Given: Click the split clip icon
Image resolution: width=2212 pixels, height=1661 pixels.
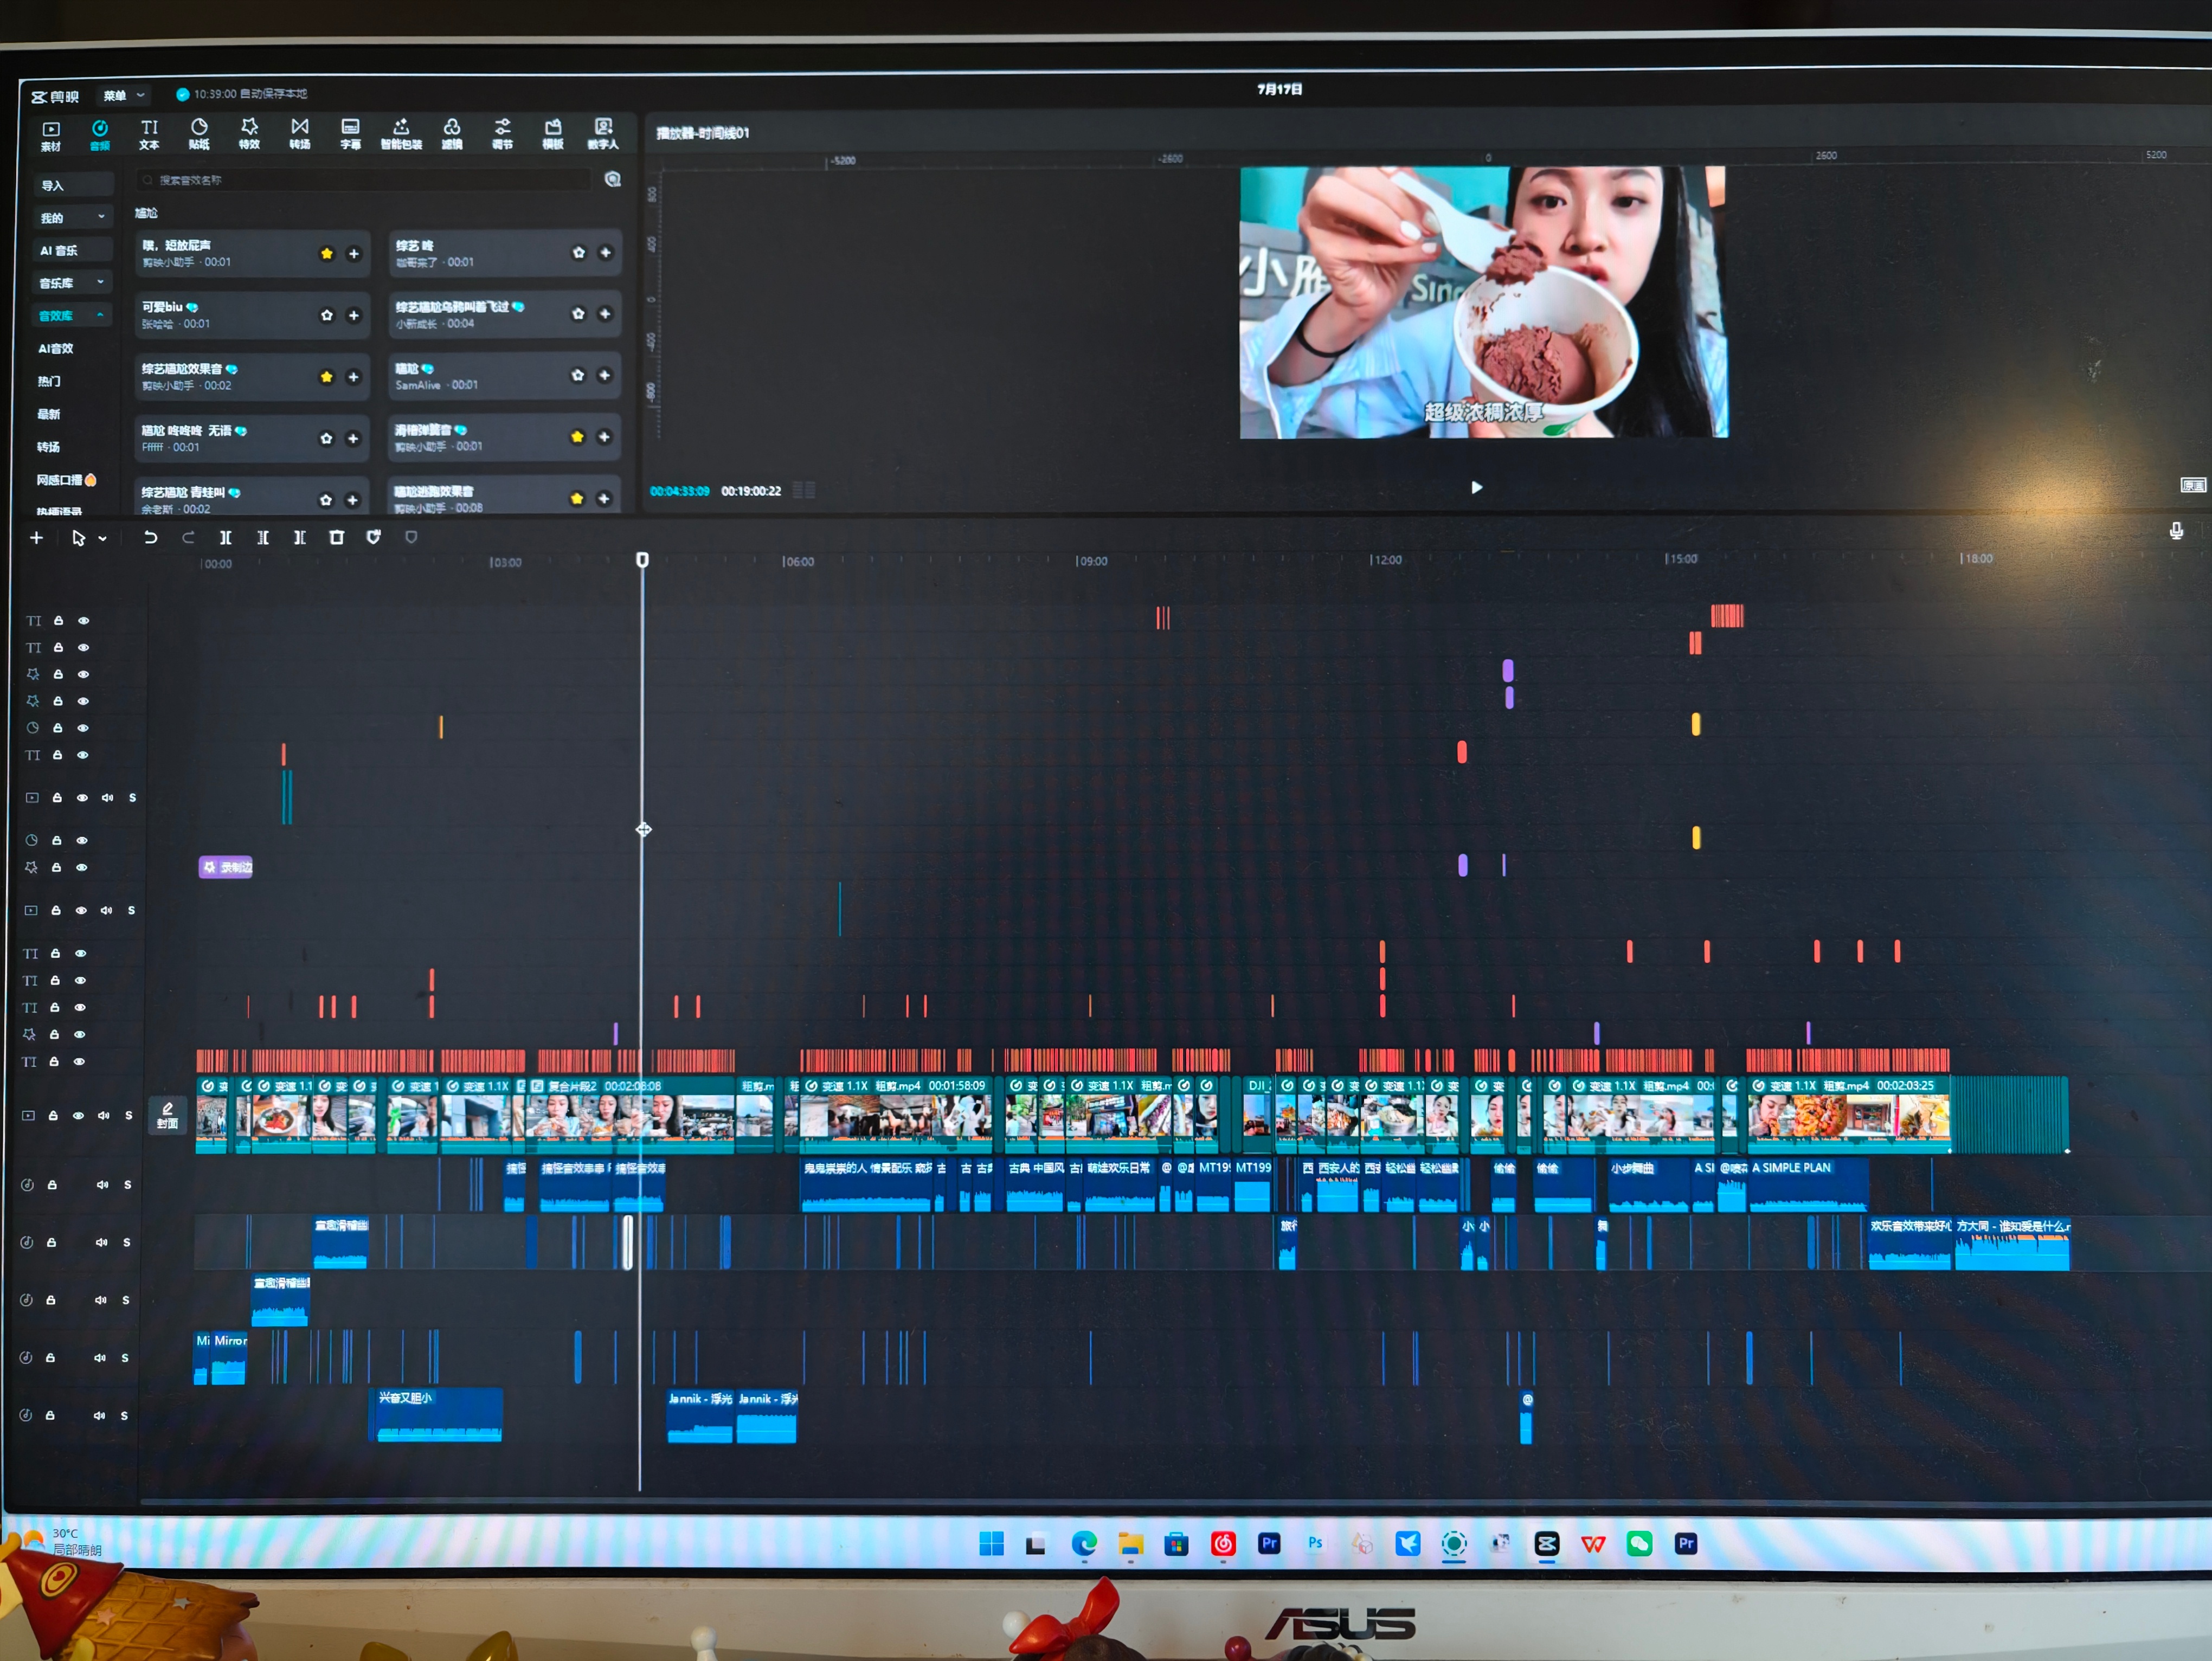Looking at the screenshot, I should (x=225, y=537).
